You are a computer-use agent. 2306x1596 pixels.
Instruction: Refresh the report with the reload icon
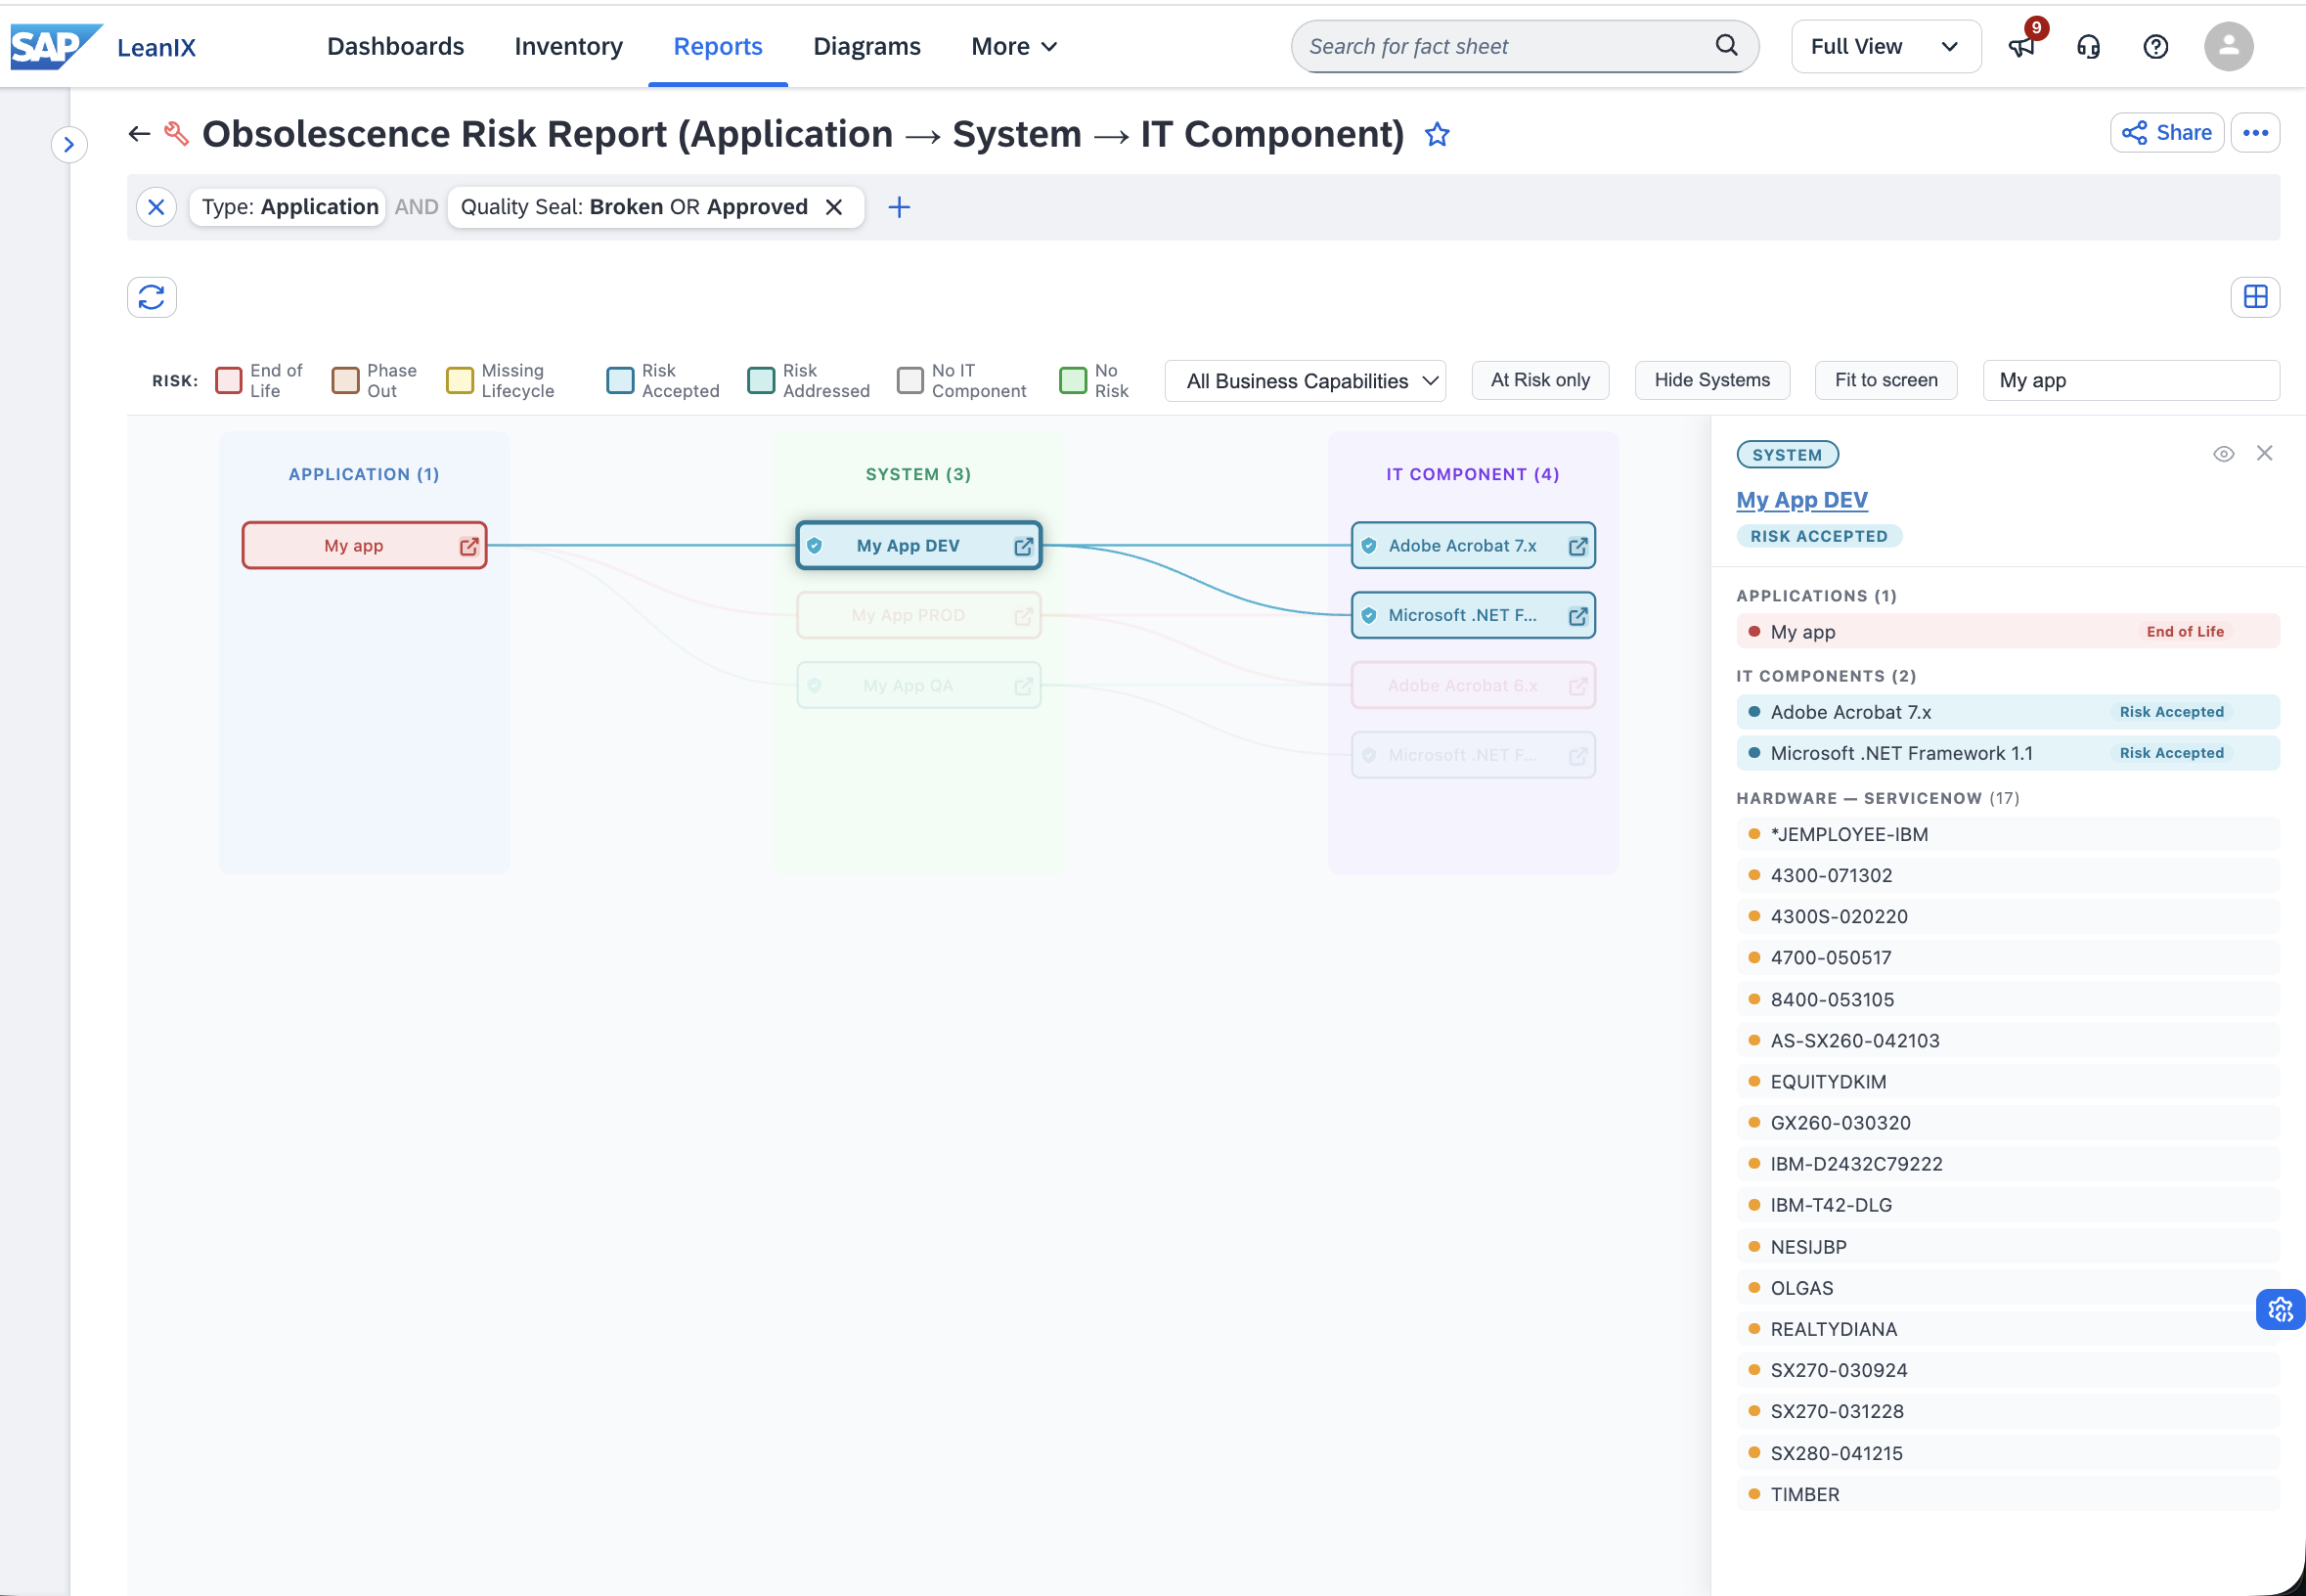pos(152,297)
